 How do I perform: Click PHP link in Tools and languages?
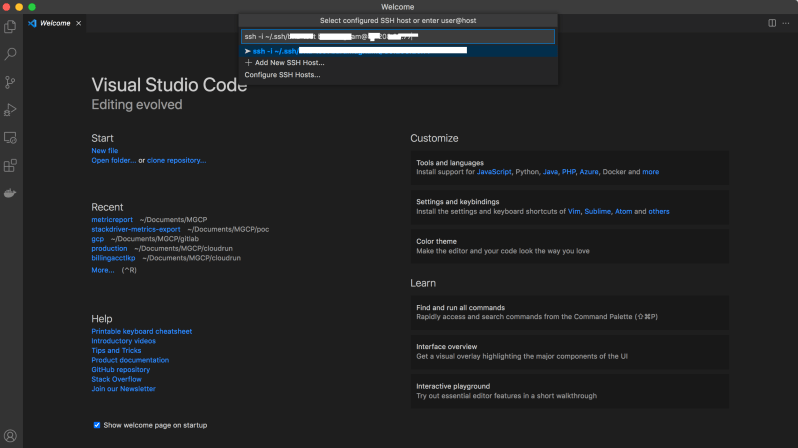[568, 172]
